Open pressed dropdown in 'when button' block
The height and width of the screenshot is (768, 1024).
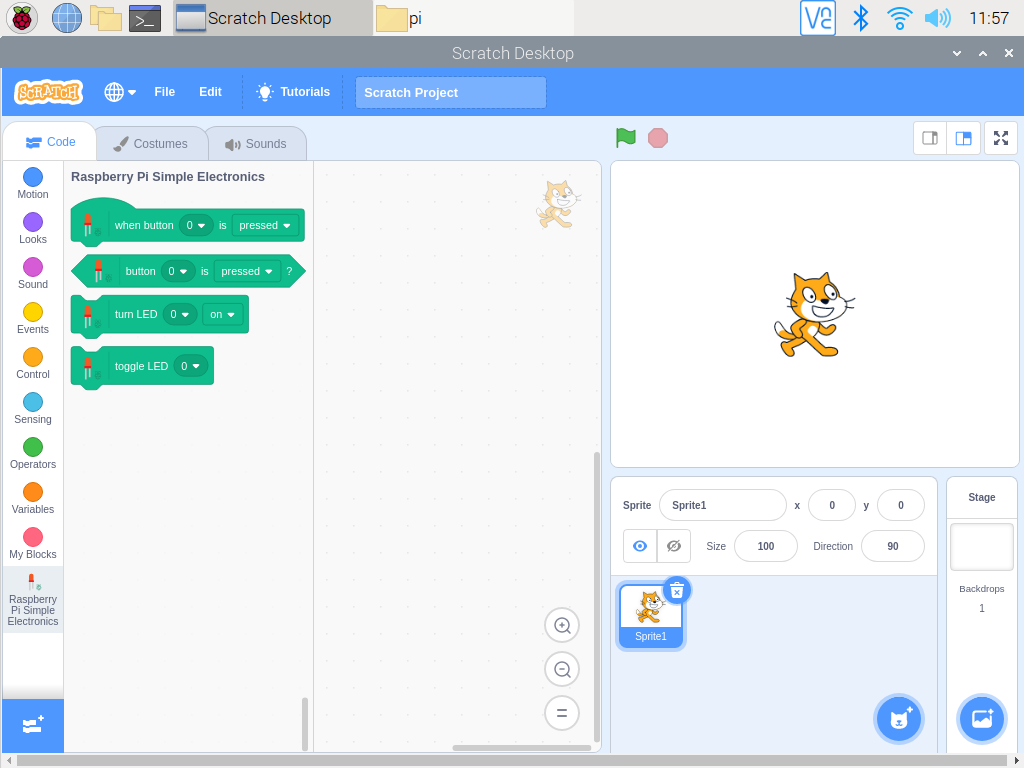pyautogui.click(x=265, y=225)
